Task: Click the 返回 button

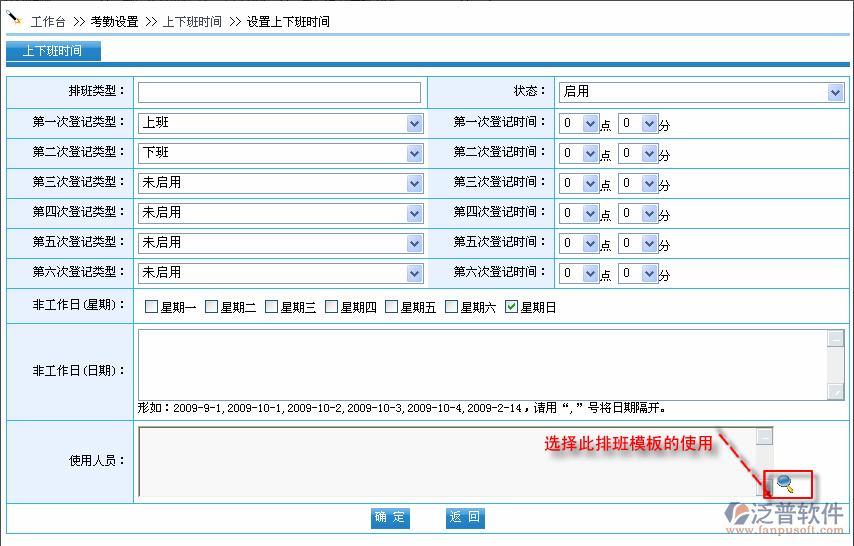Action: [x=465, y=517]
